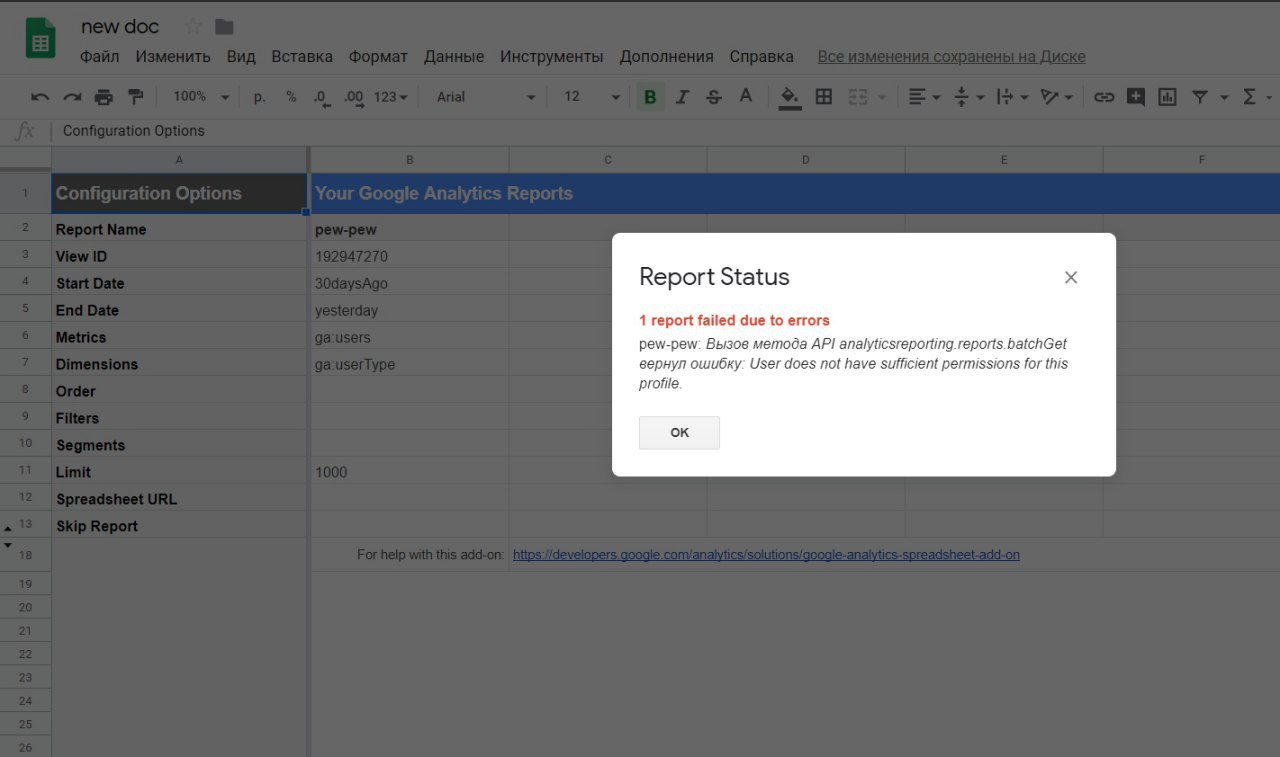Click the filter icon
The width and height of the screenshot is (1280, 757).
point(1199,97)
